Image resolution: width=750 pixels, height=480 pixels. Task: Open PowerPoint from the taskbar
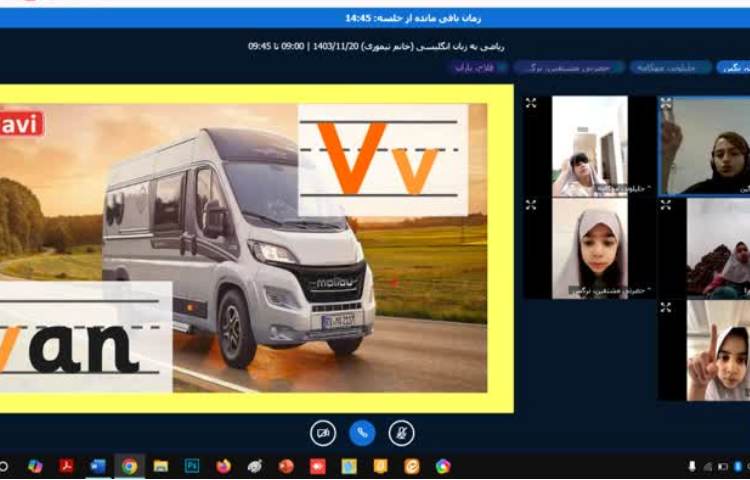click(286, 466)
